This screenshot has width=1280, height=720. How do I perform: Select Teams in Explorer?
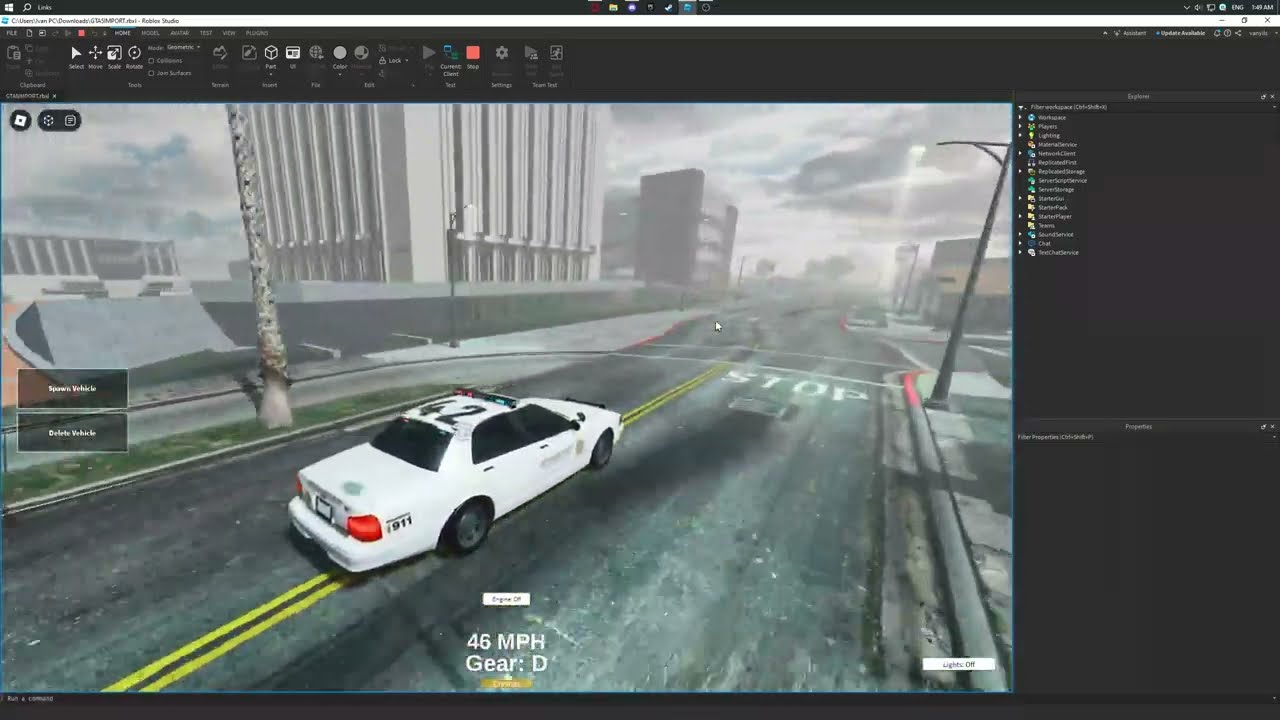[1046, 226]
